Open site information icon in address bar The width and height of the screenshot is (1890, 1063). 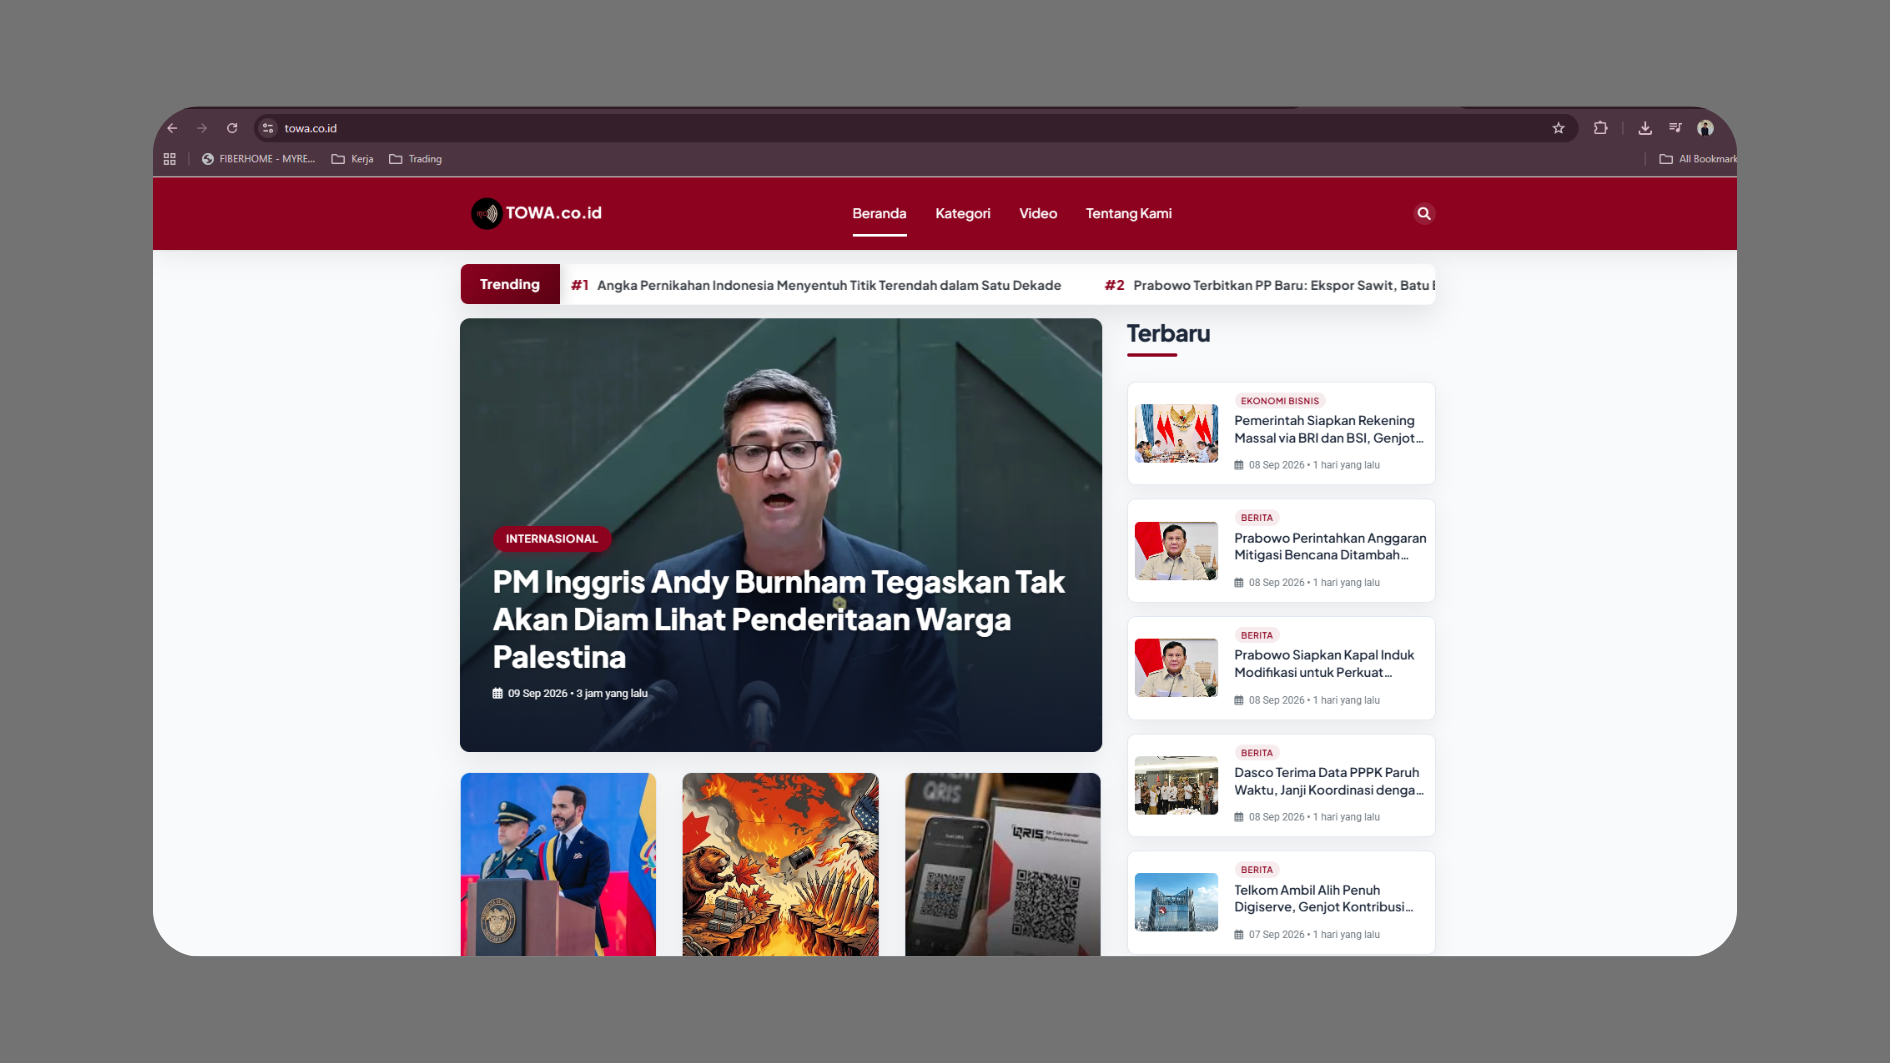tap(268, 128)
